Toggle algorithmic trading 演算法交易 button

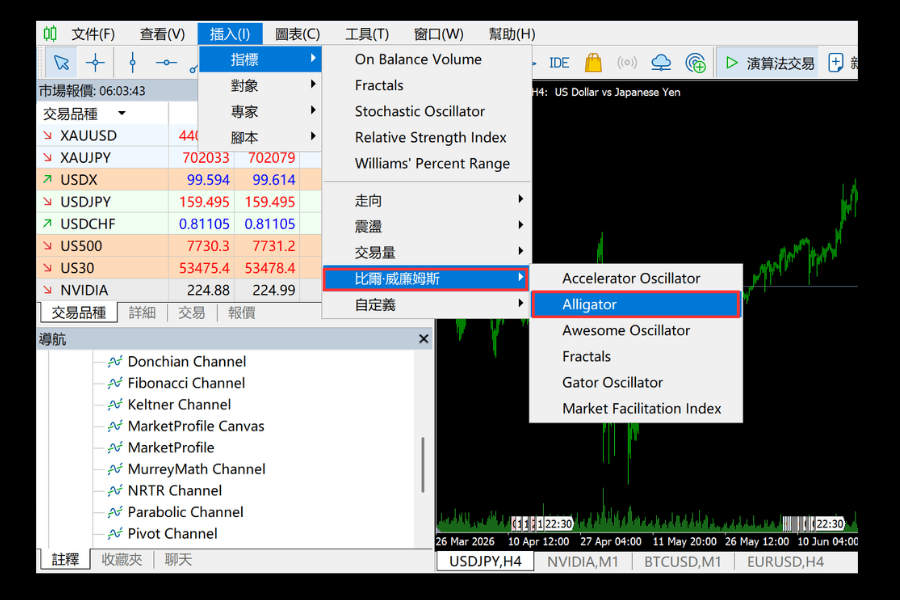769,63
